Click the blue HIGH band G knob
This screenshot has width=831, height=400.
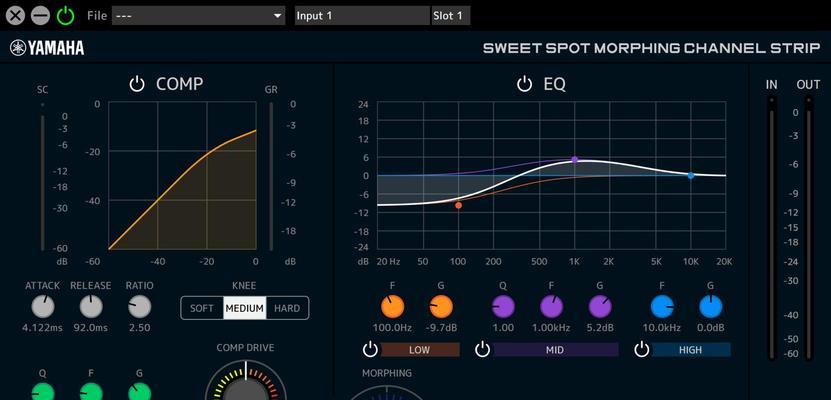coord(711,307)
